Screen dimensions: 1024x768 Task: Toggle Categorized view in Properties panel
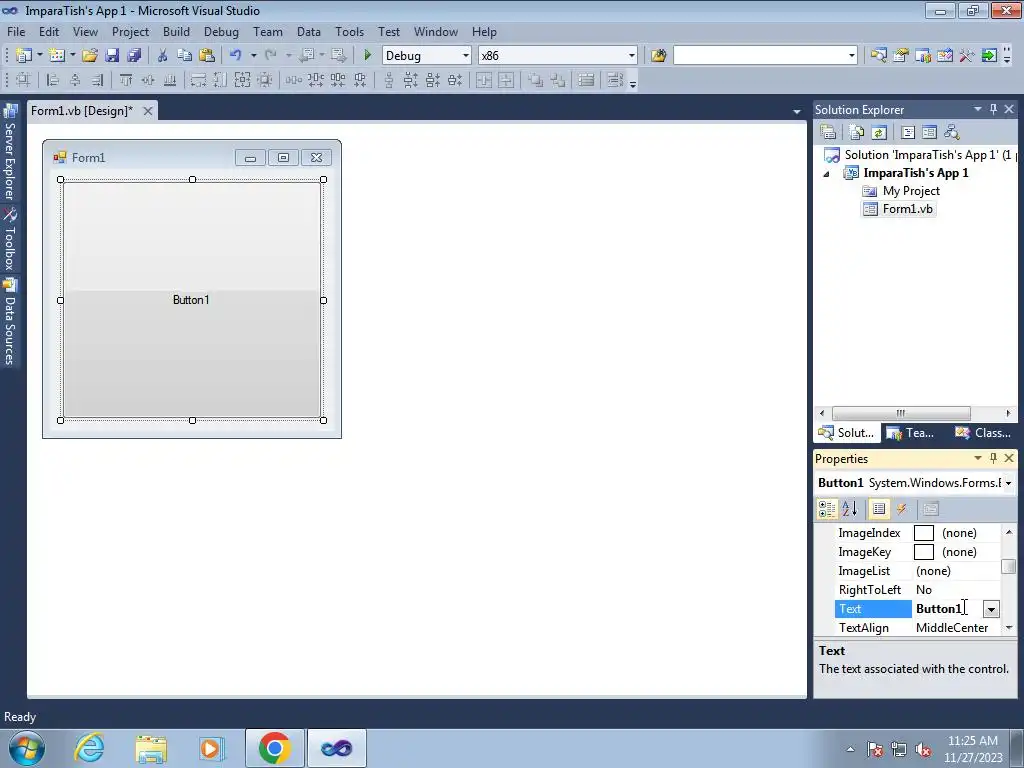click(827, 509)
